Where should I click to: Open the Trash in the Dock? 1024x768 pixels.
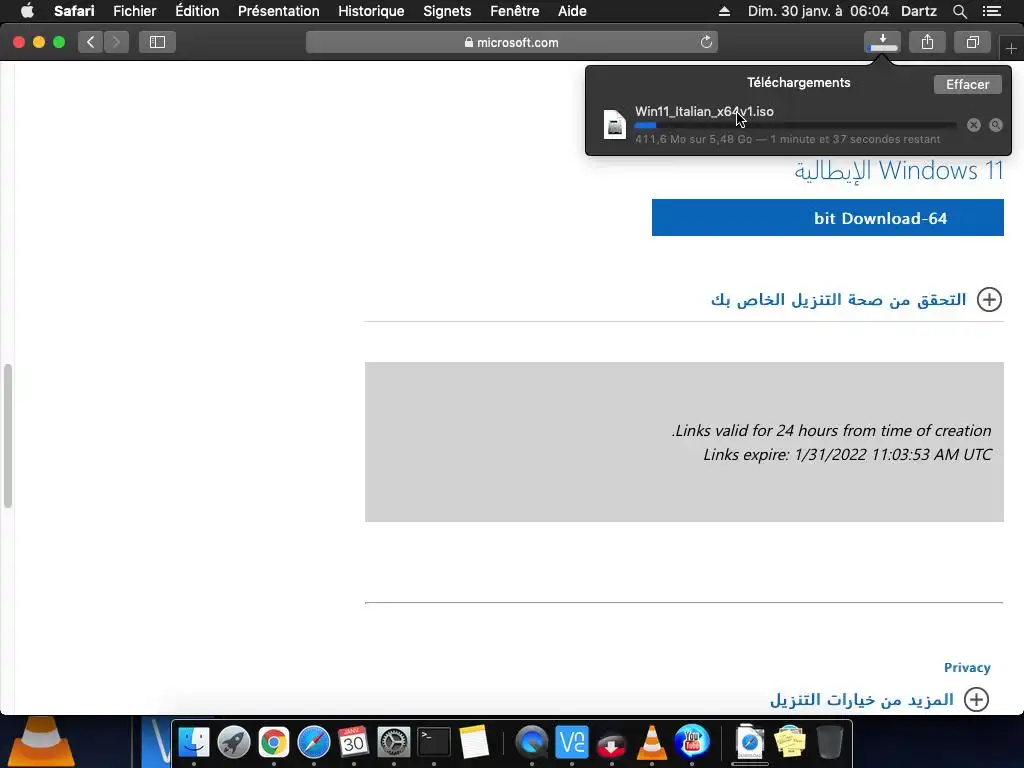(x=829, y=743)
